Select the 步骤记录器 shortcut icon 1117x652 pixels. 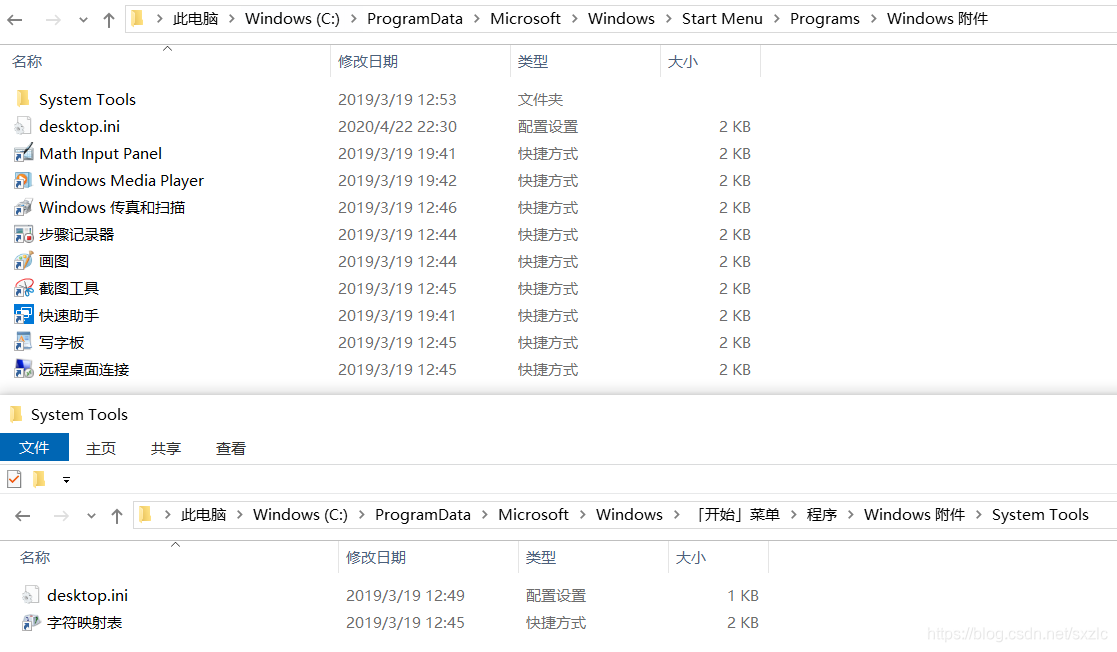pos(24,234)
